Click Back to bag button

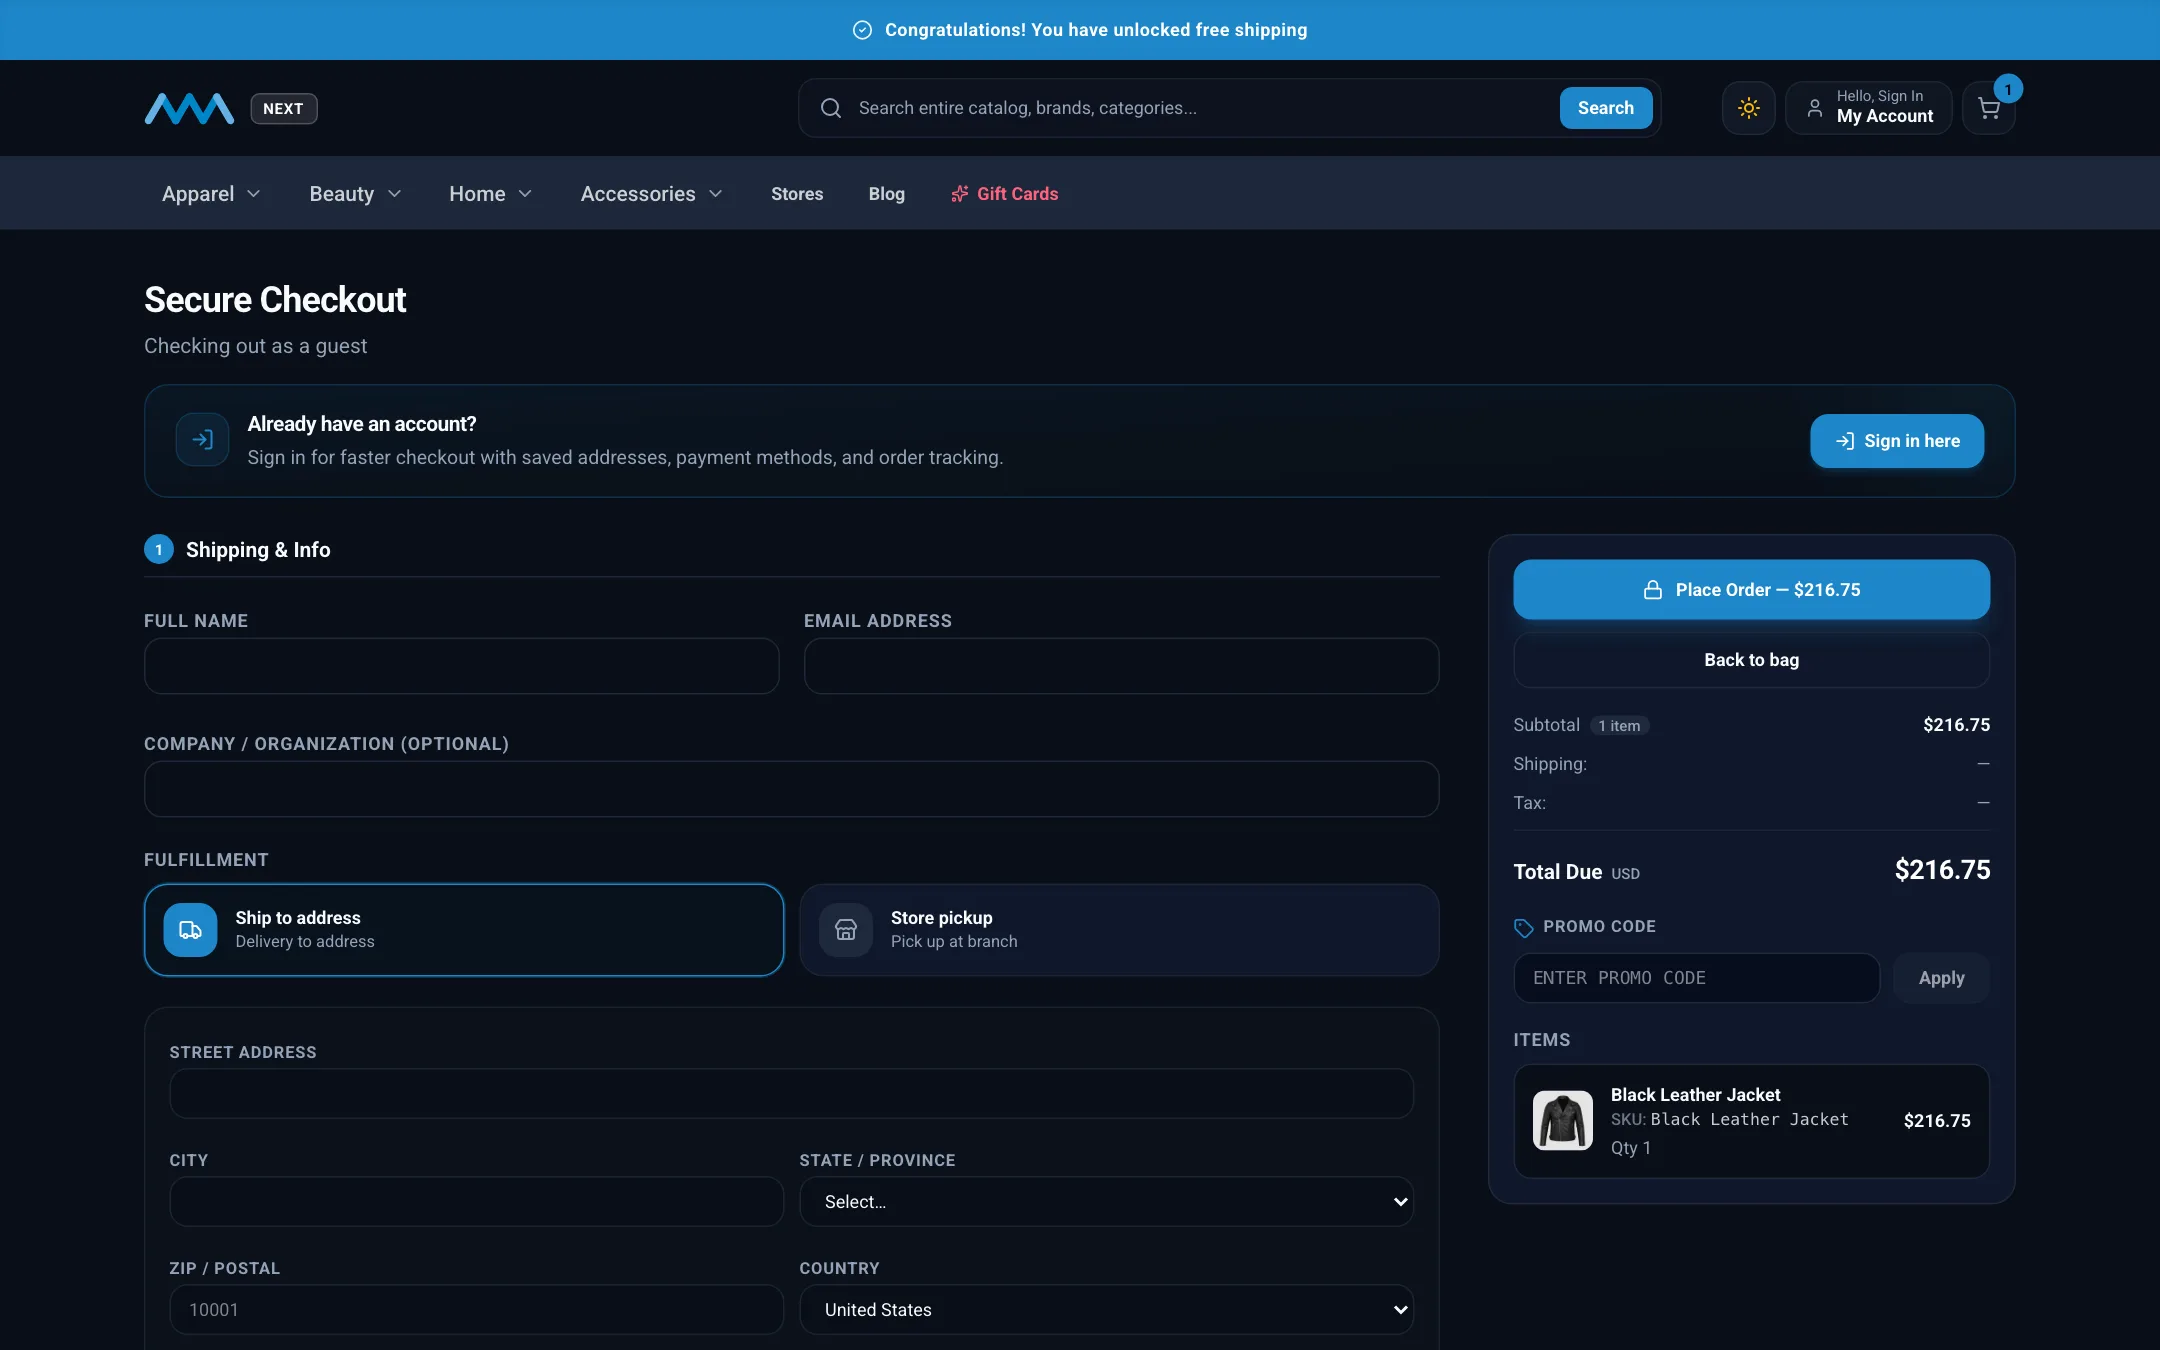1751,660
